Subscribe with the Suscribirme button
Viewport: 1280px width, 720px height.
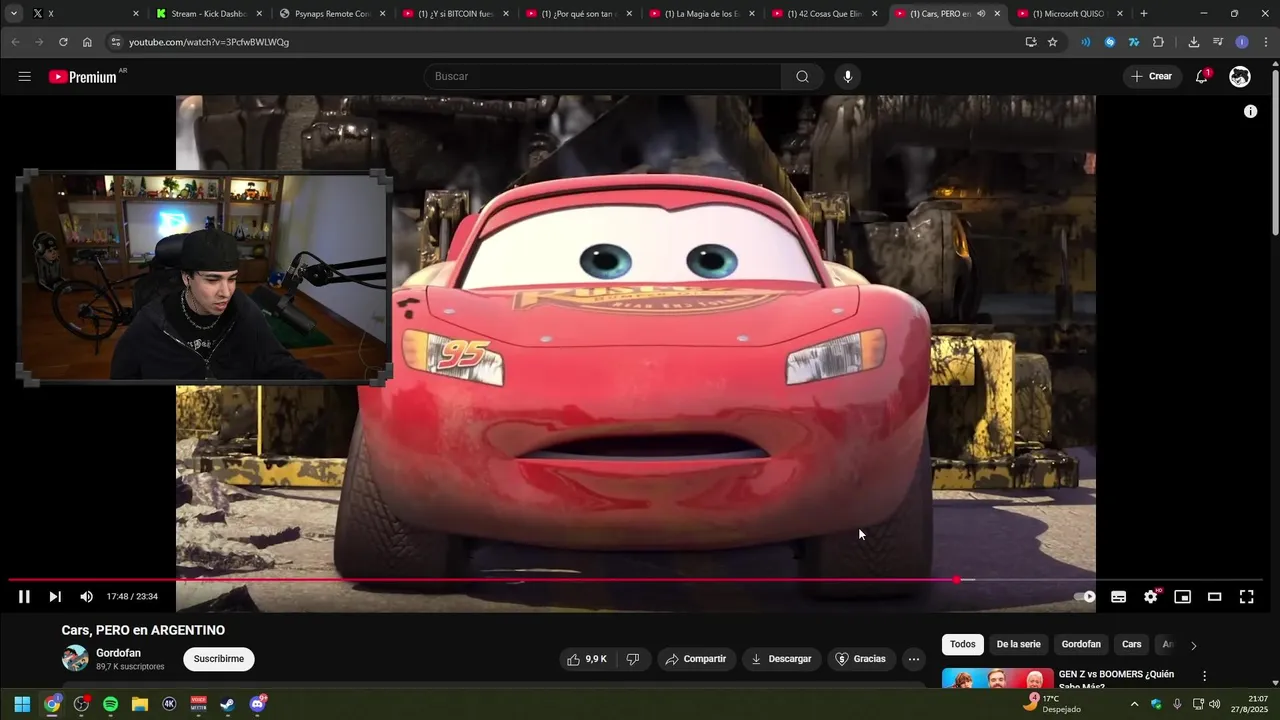[x=219, y=659]
